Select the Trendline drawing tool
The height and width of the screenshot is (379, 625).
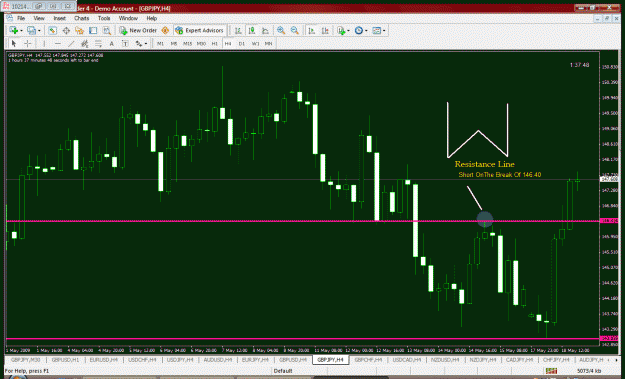71,43
